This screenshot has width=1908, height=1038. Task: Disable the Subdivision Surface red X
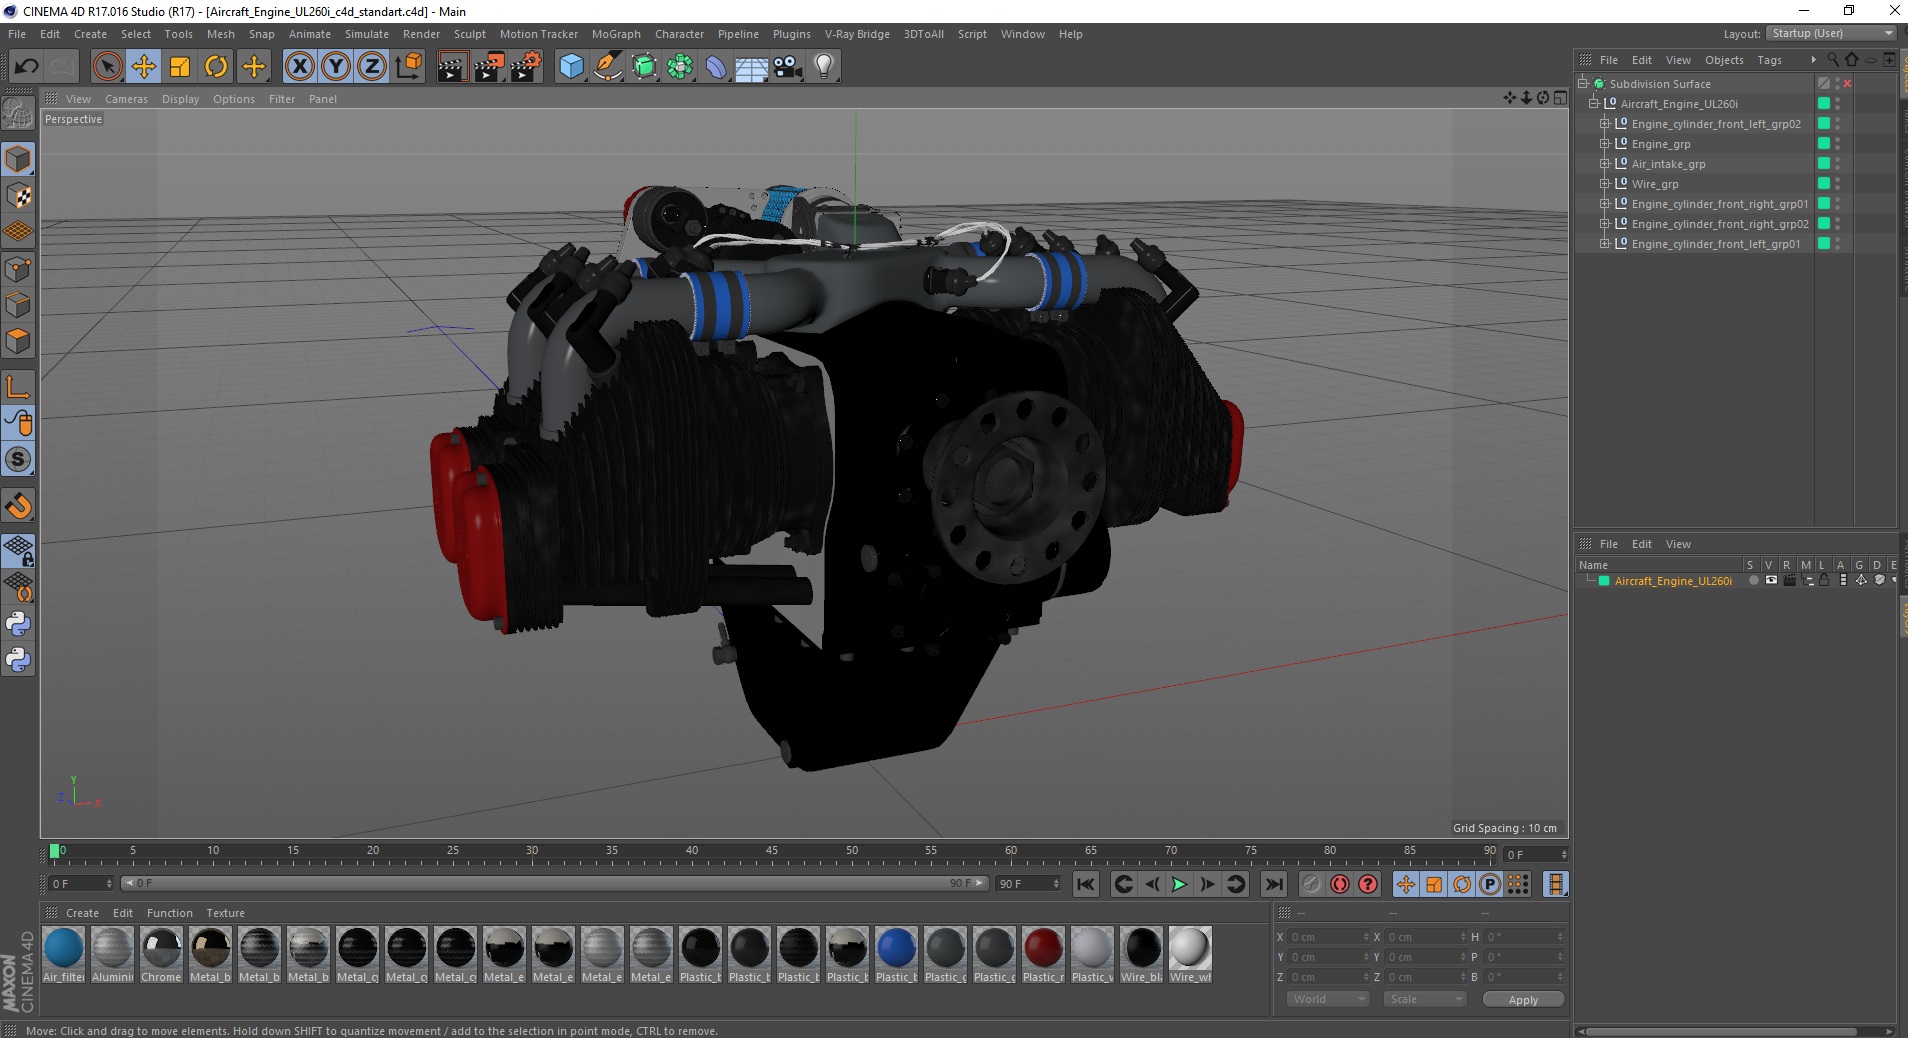tap(1848, 84)
